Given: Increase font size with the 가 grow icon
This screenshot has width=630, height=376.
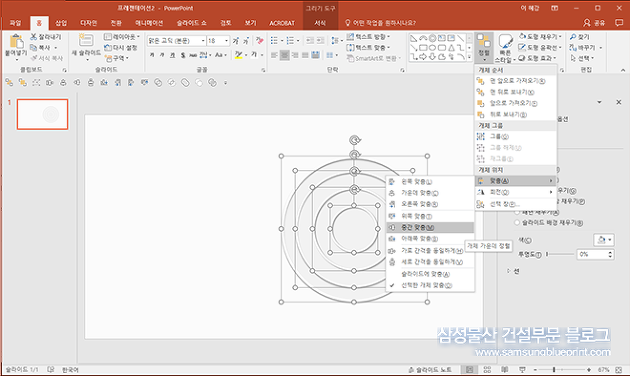Looking at the screenshot, I should [x=235, y=41].
